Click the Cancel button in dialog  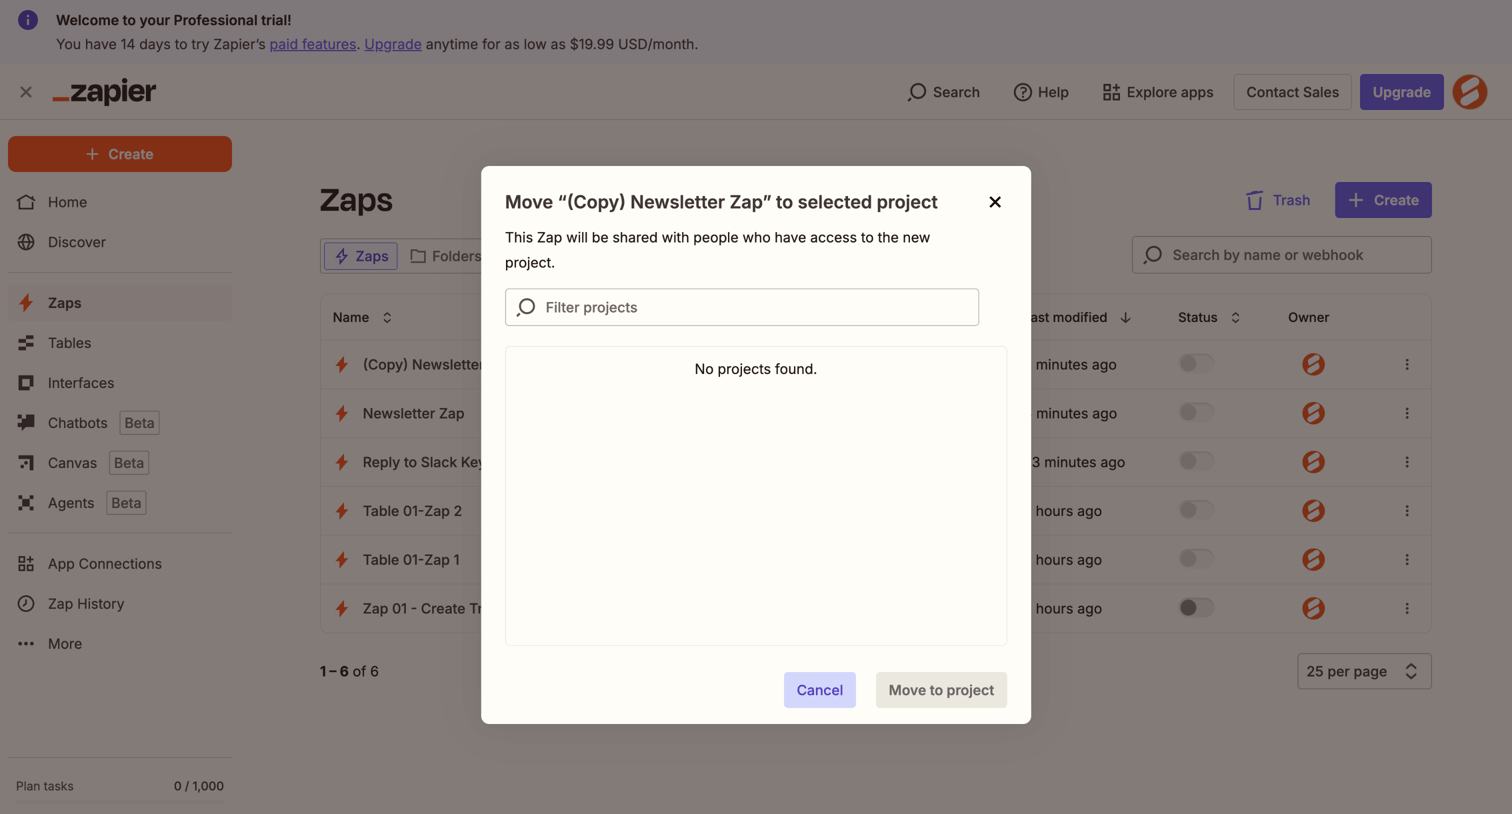(x=819, y=690)
